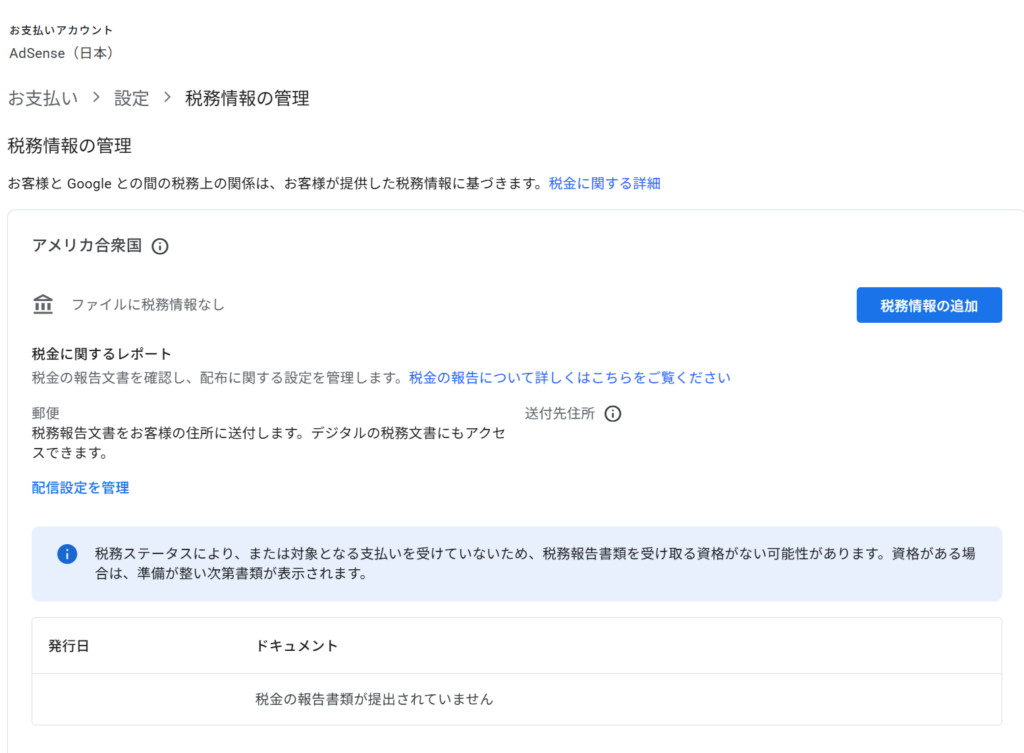Open お支払い from the breadcrumb
Viewport: 1024px width, 753px height.
coord(42,98)
